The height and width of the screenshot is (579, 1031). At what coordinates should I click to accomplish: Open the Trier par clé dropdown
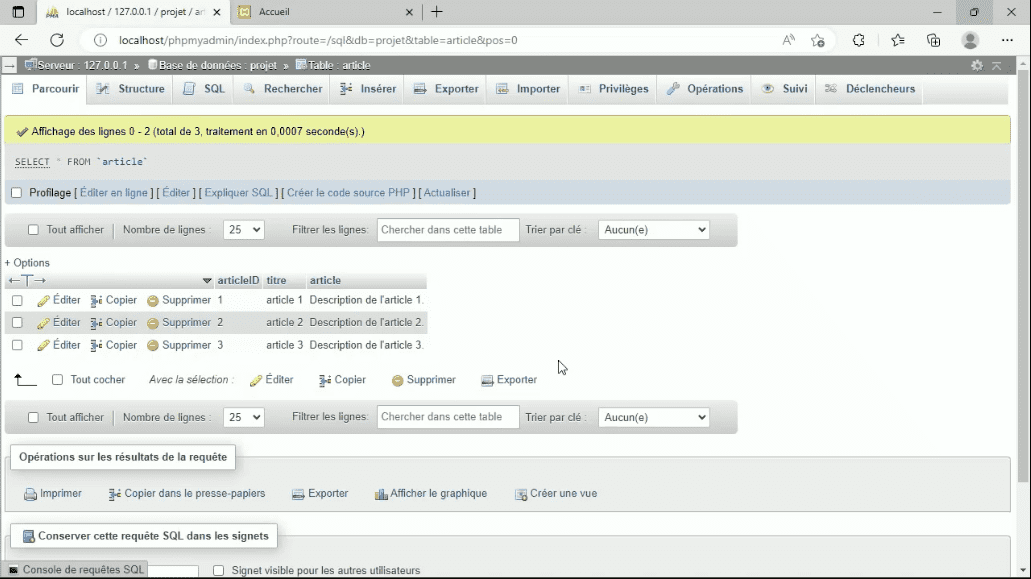tap(653, 229)
